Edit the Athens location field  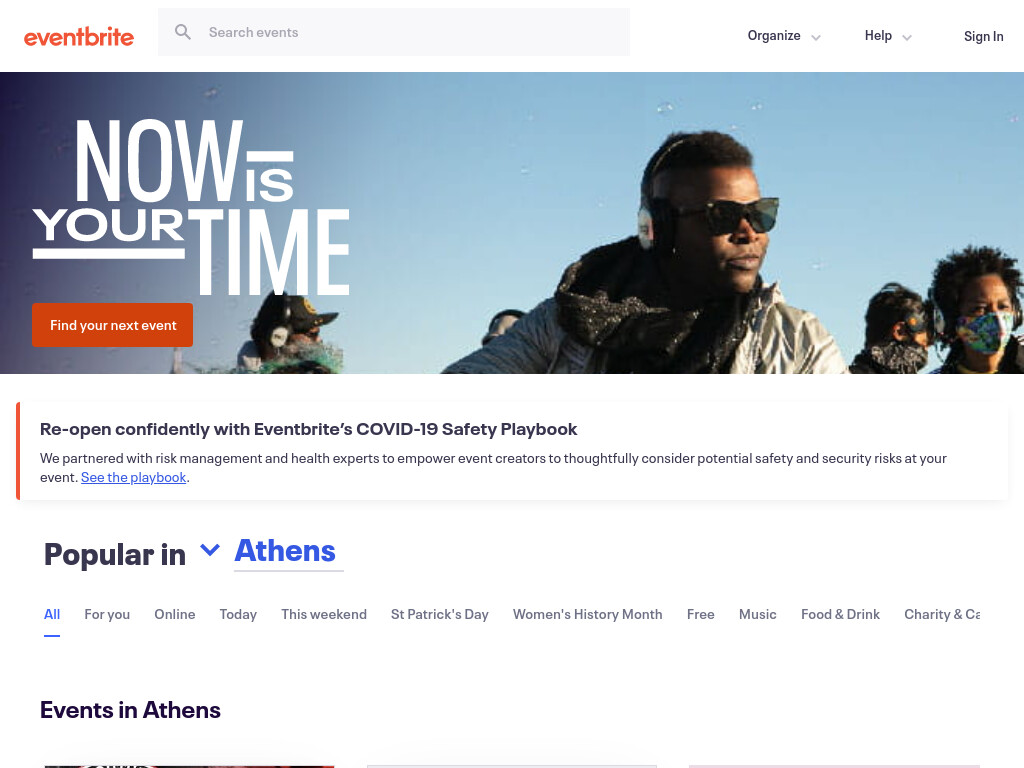coord(289,552)
